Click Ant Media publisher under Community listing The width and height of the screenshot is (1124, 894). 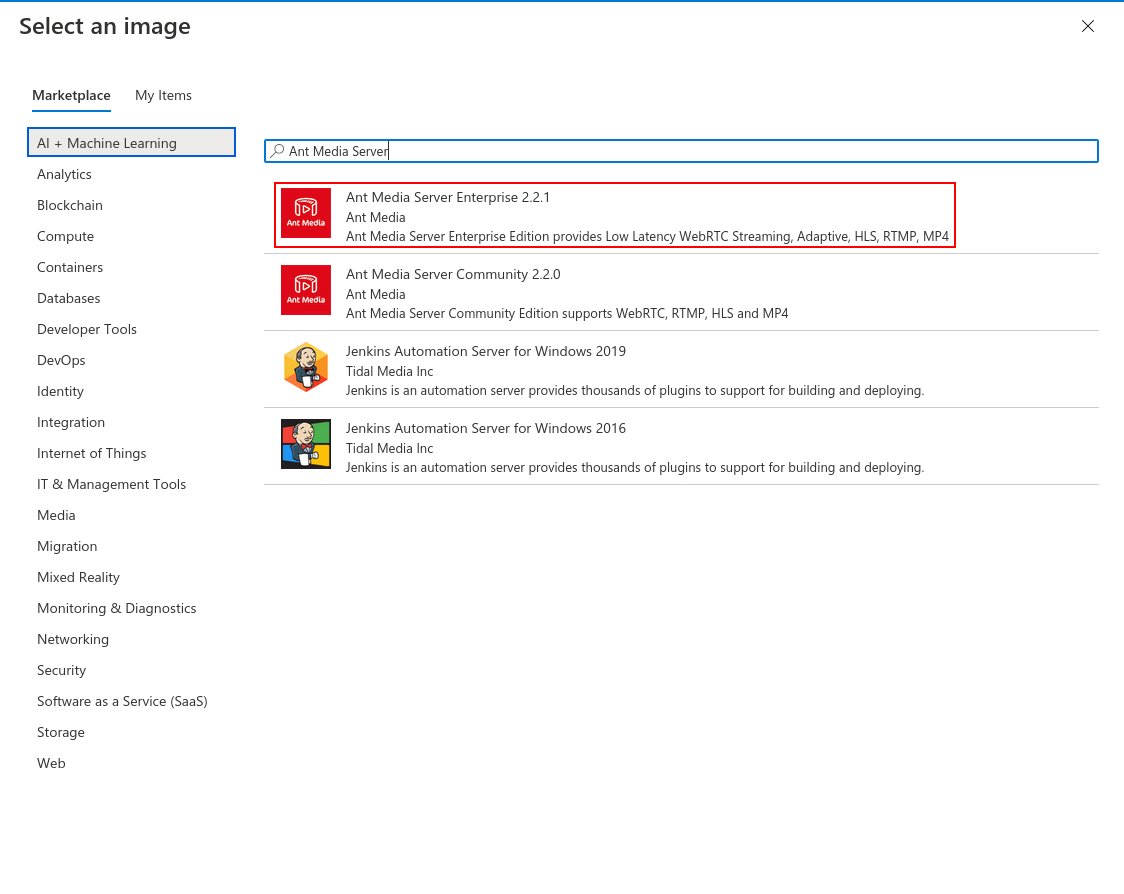(376, 294)
